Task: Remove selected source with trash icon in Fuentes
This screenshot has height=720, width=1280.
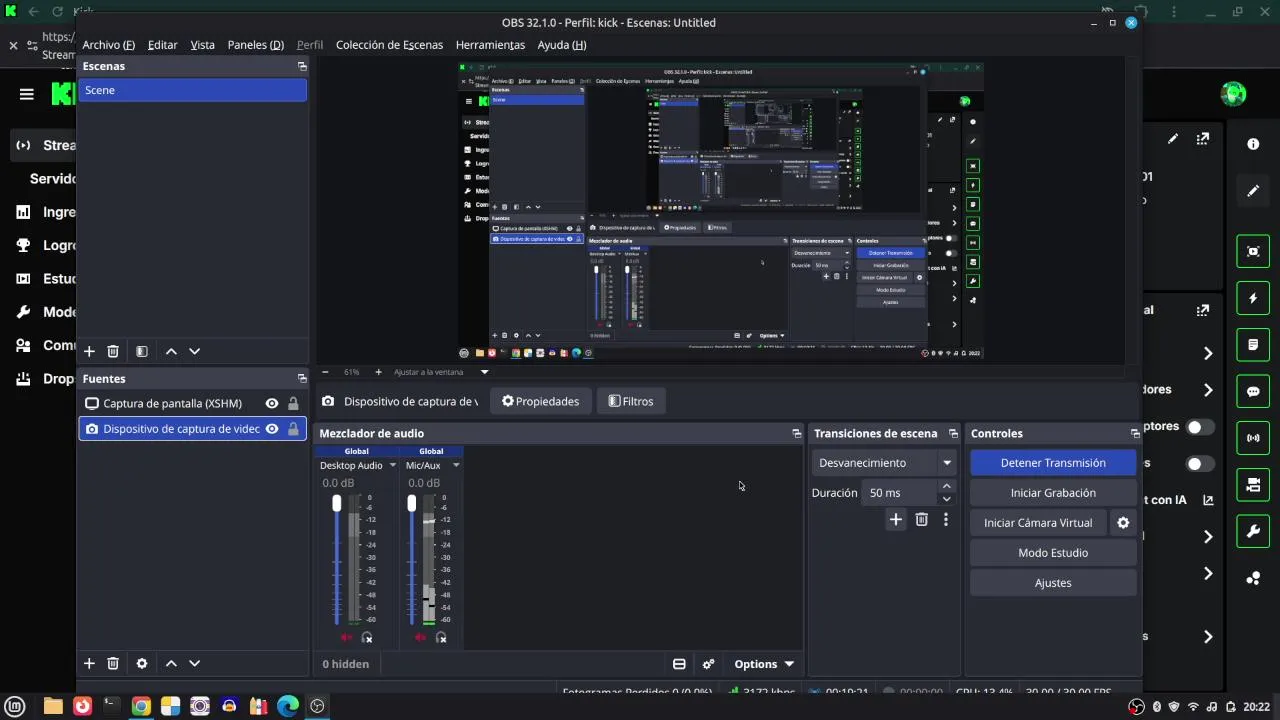Action: tap(113, 663)
